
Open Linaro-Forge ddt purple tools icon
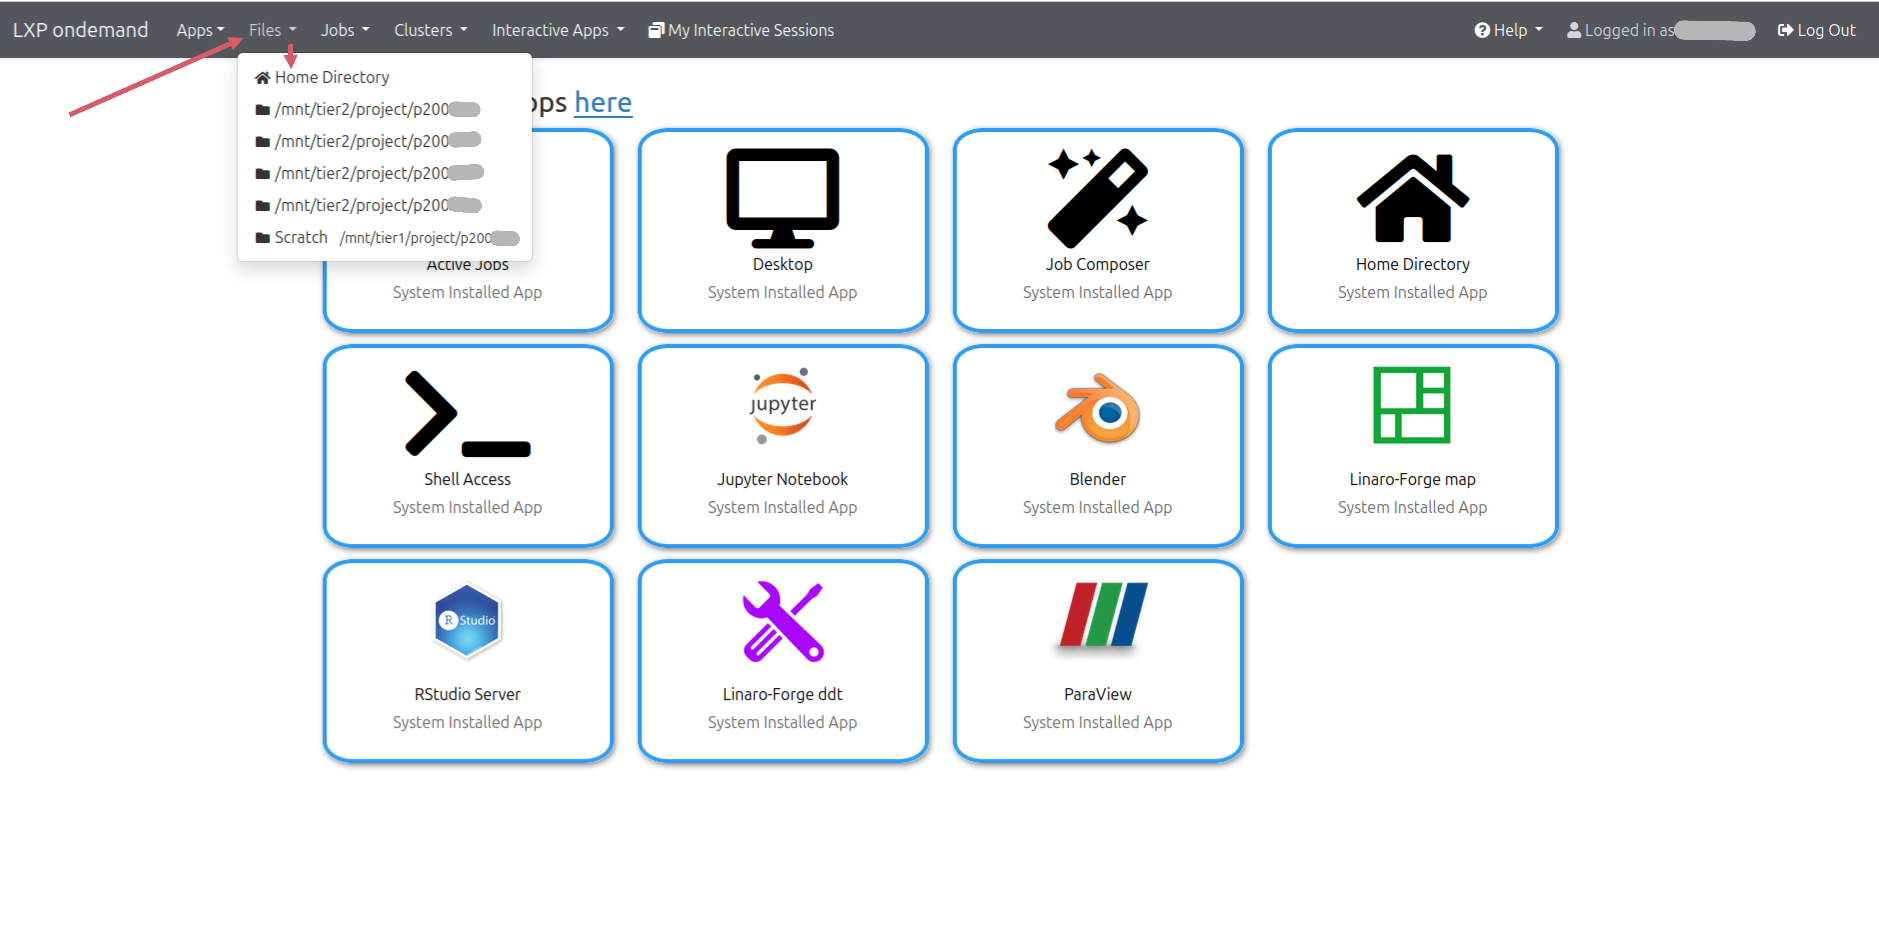[x=782, y=621]
